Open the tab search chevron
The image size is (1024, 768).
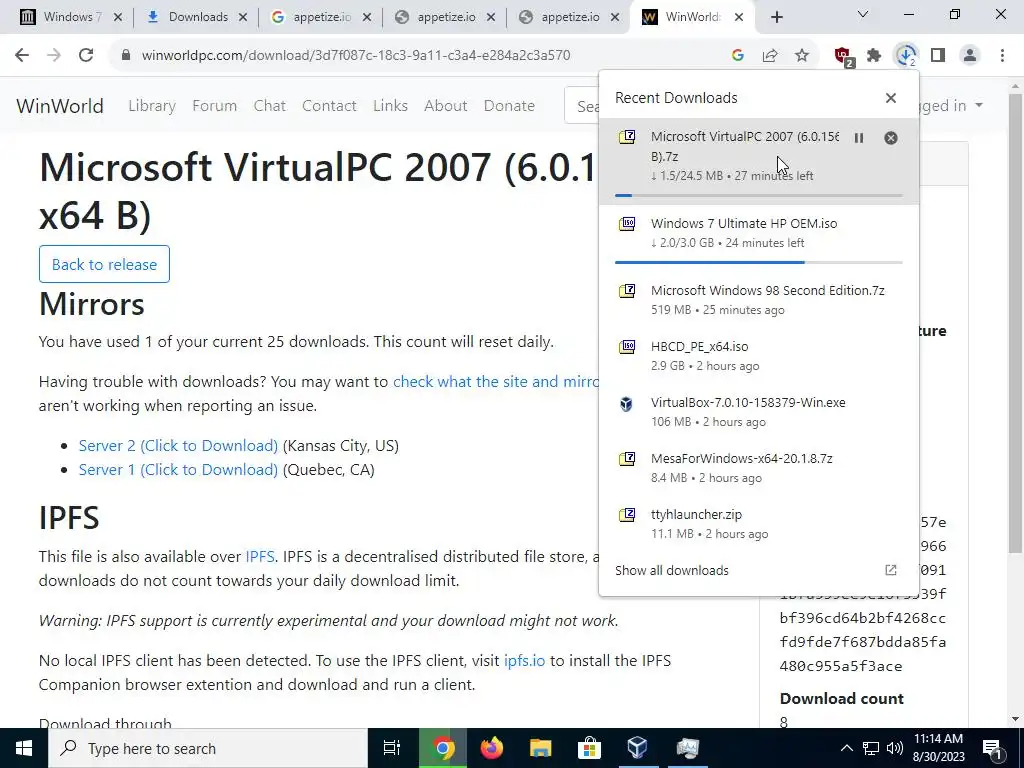pyautogui.click(x=863, y=14)
